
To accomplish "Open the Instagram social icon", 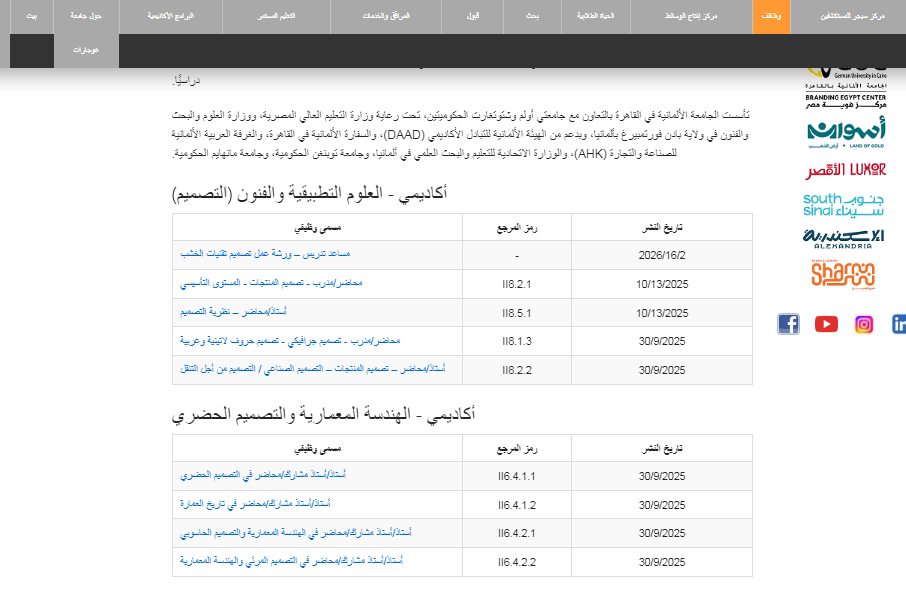I will pos(864,324).
